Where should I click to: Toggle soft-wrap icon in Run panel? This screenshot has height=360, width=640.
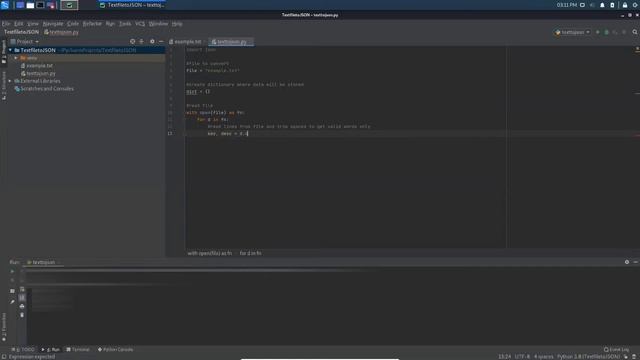22,289
